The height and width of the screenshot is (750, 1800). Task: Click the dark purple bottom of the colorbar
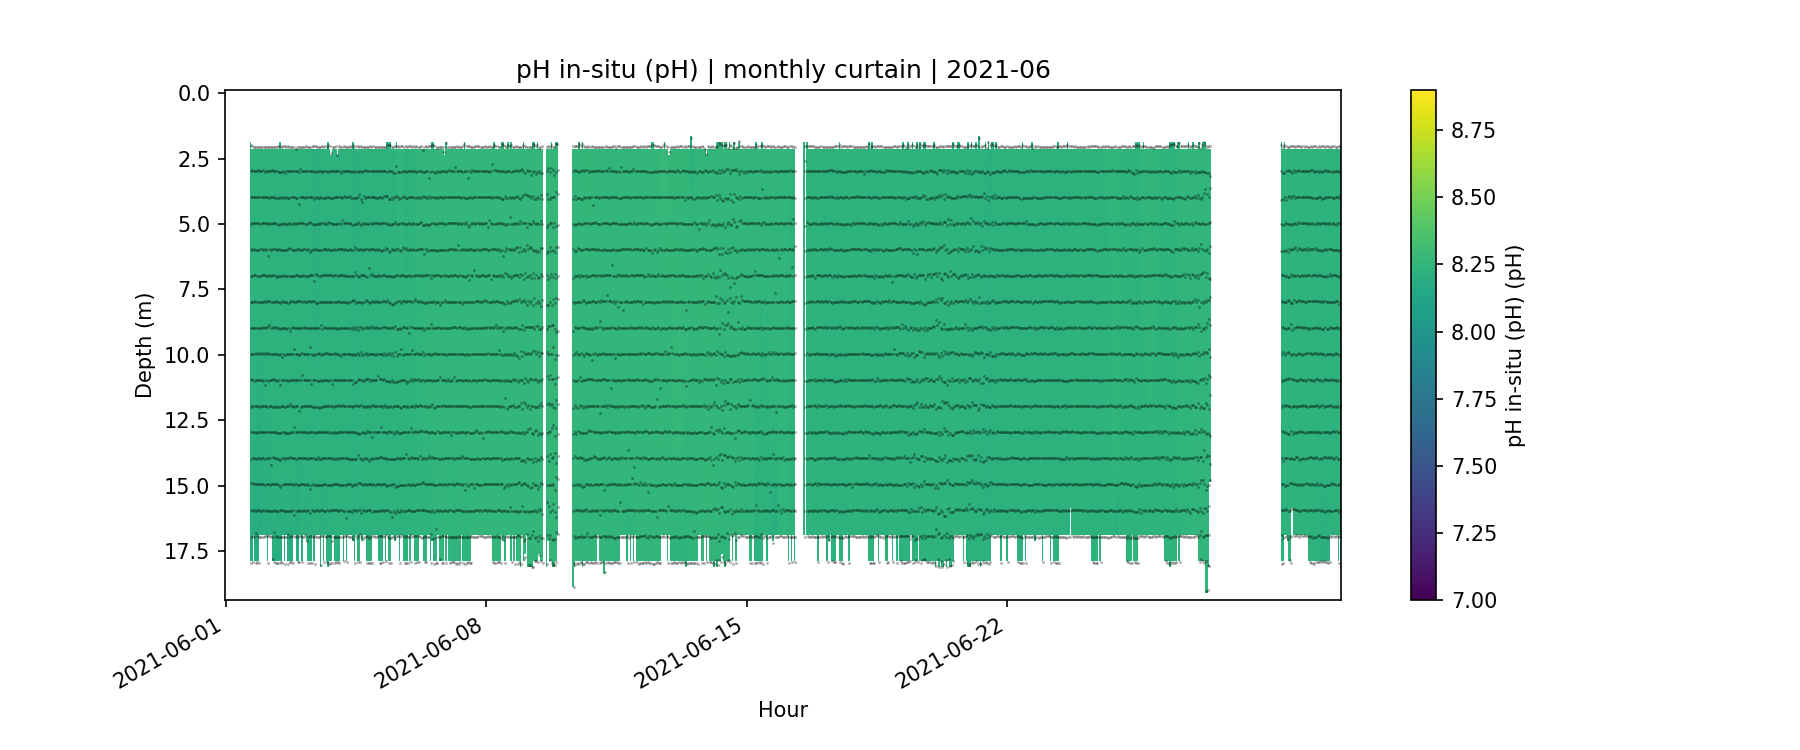(1423, 594)
